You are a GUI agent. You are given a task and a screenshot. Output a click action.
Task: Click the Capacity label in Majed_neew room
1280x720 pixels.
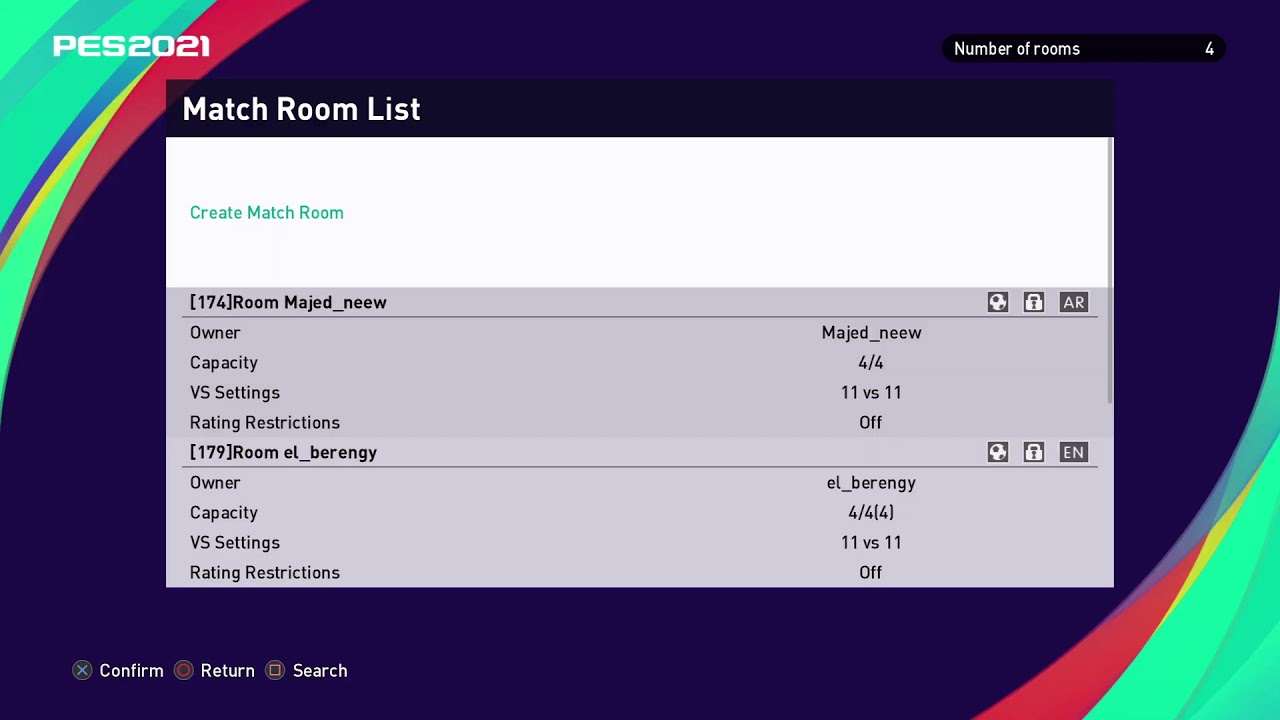point(224,363)
